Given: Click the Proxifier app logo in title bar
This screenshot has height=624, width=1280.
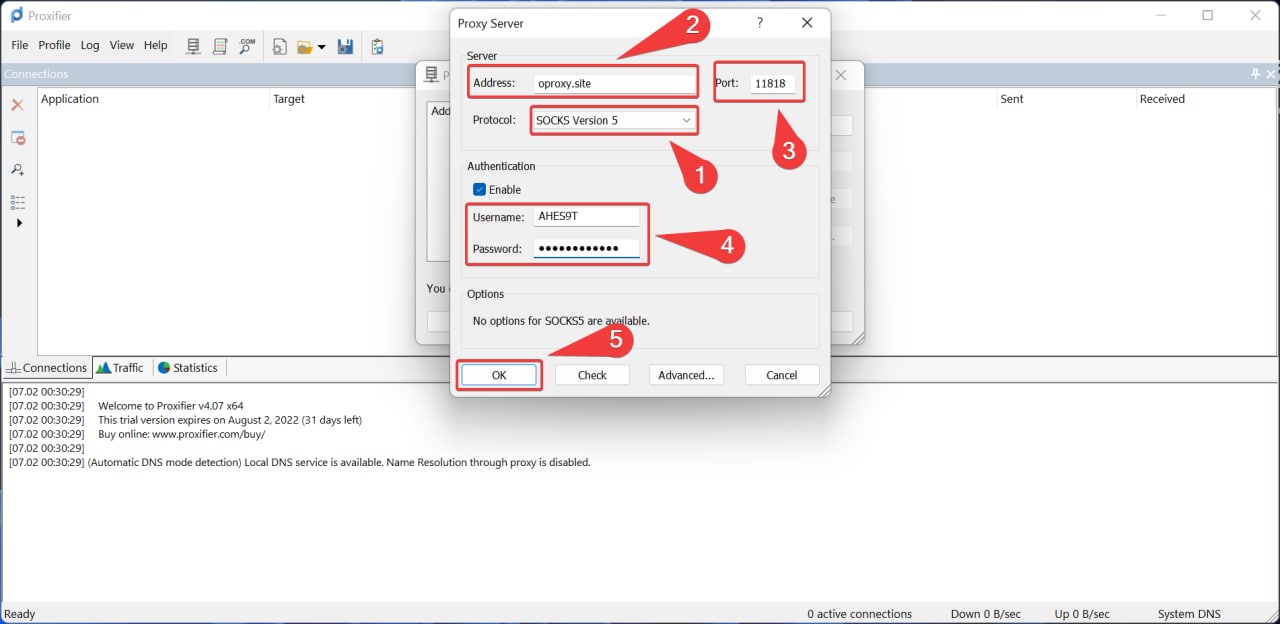Looking at the screenshot, I should pos(16,15).
